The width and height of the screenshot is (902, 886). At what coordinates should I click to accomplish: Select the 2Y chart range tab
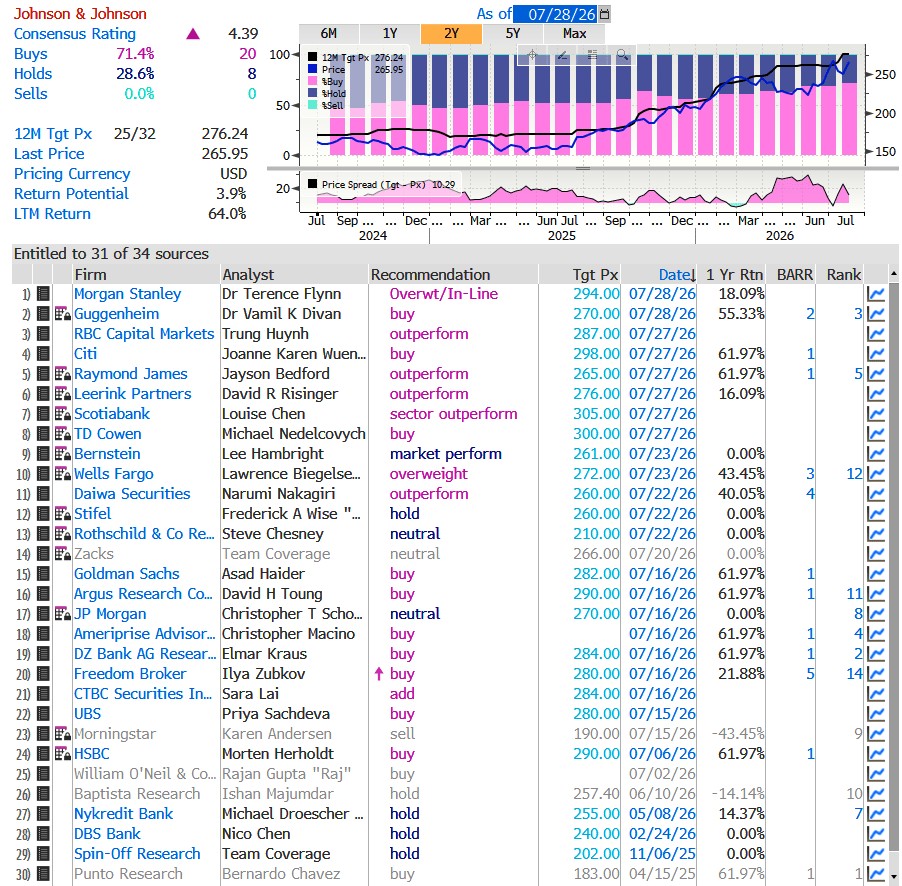click(x=452, y=34)
